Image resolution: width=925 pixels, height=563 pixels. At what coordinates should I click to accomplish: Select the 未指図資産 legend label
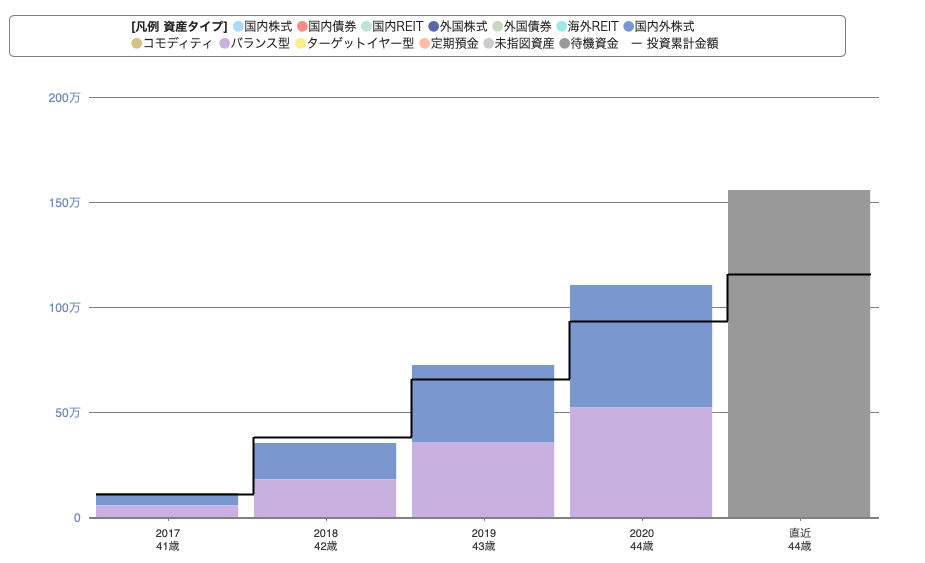[524, 44]
